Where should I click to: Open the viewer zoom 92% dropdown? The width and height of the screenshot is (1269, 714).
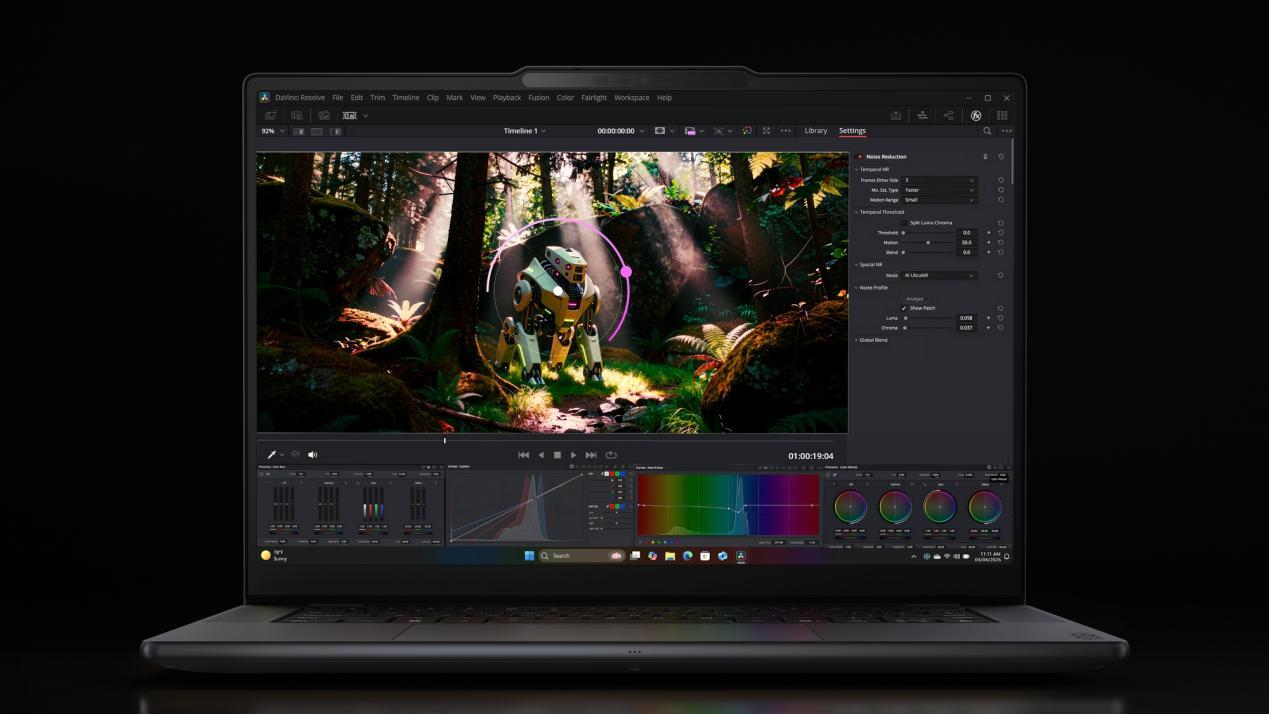point(272,131)
